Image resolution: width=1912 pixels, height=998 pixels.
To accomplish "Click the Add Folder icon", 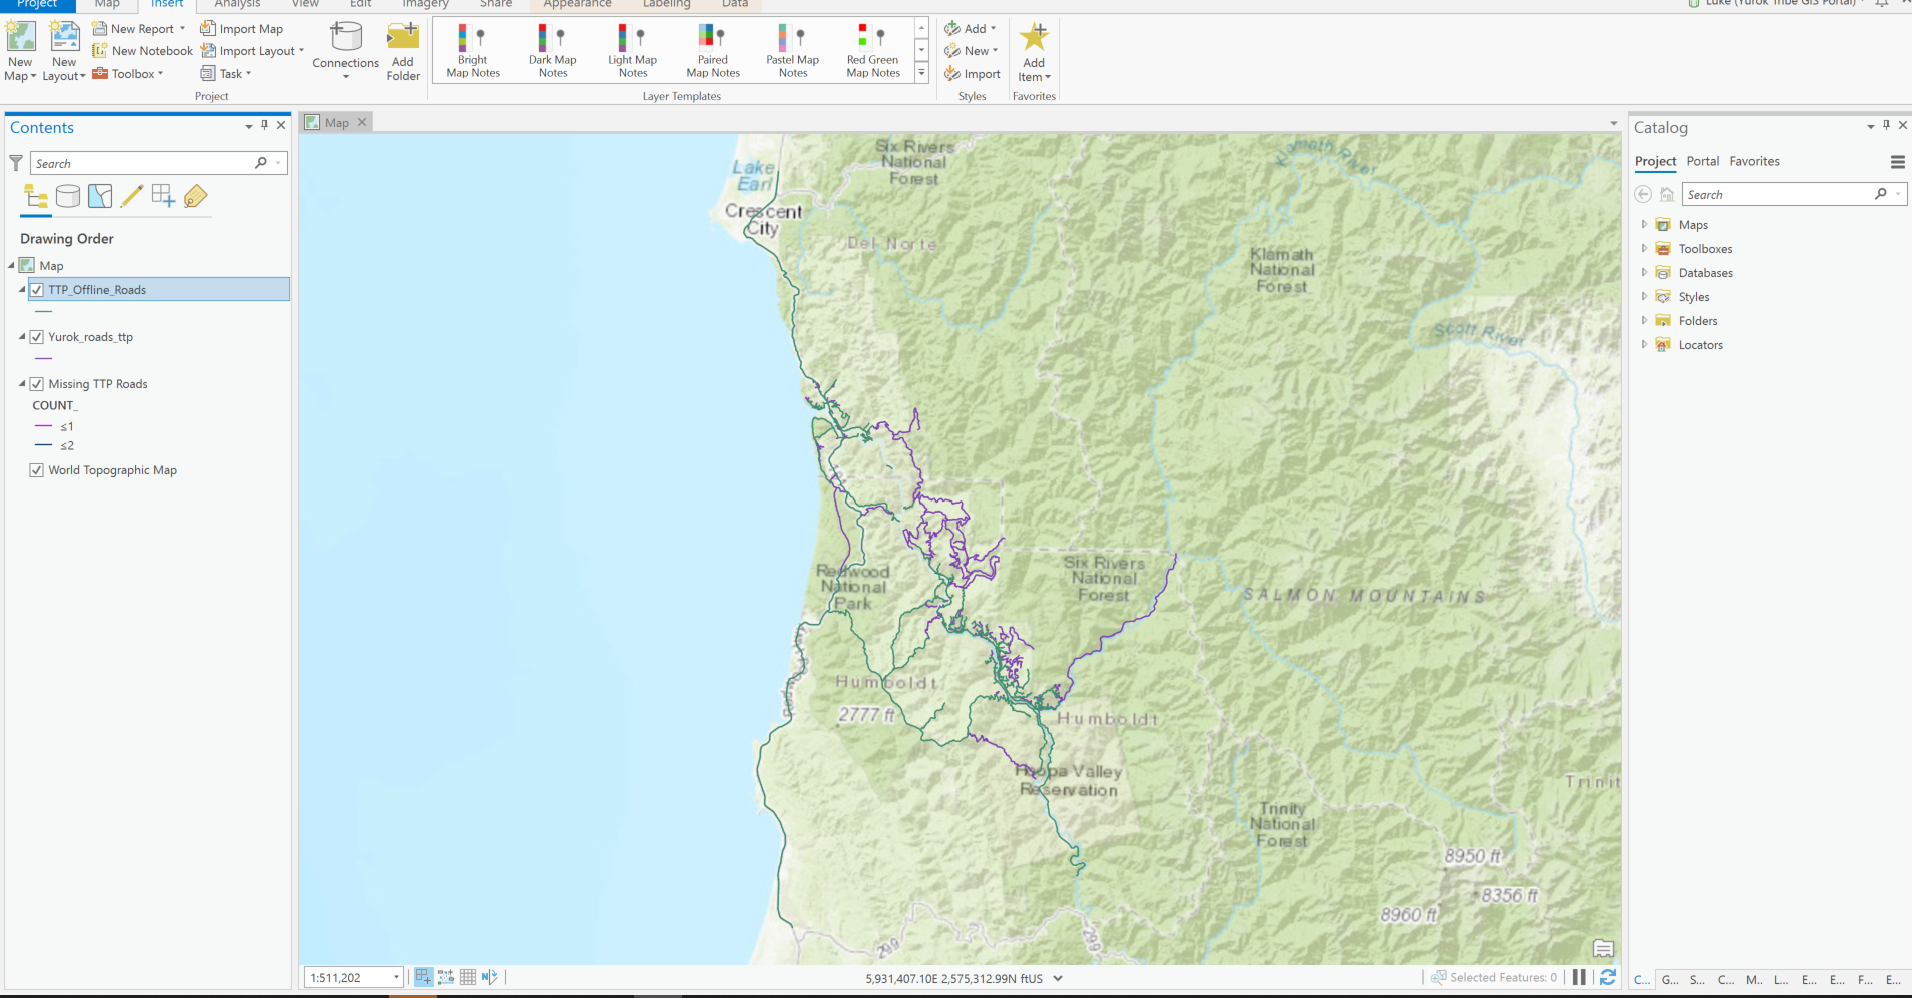I will point(403,38).
